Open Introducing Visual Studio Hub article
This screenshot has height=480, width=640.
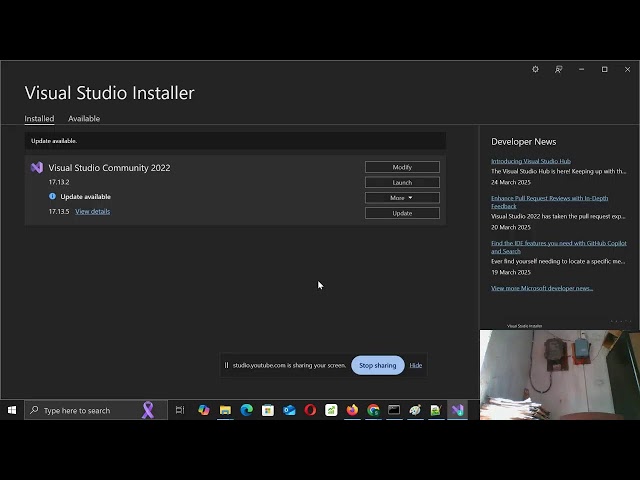coord(531,161)
